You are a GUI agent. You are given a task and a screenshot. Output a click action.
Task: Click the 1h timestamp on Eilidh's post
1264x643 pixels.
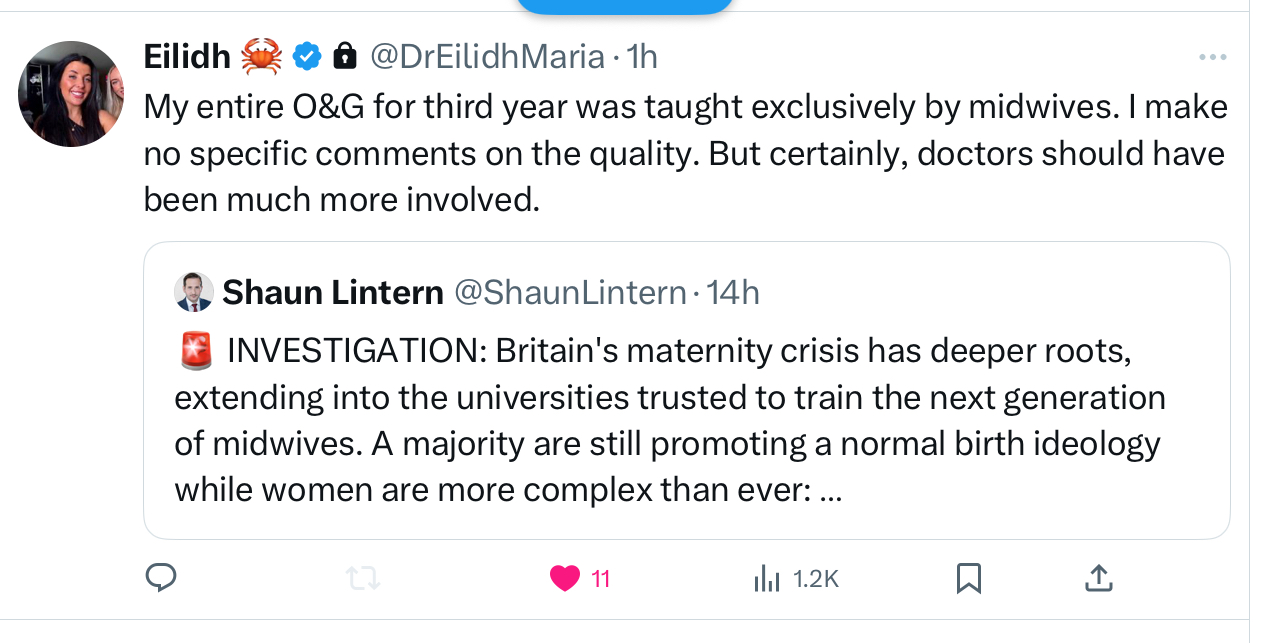642,57
